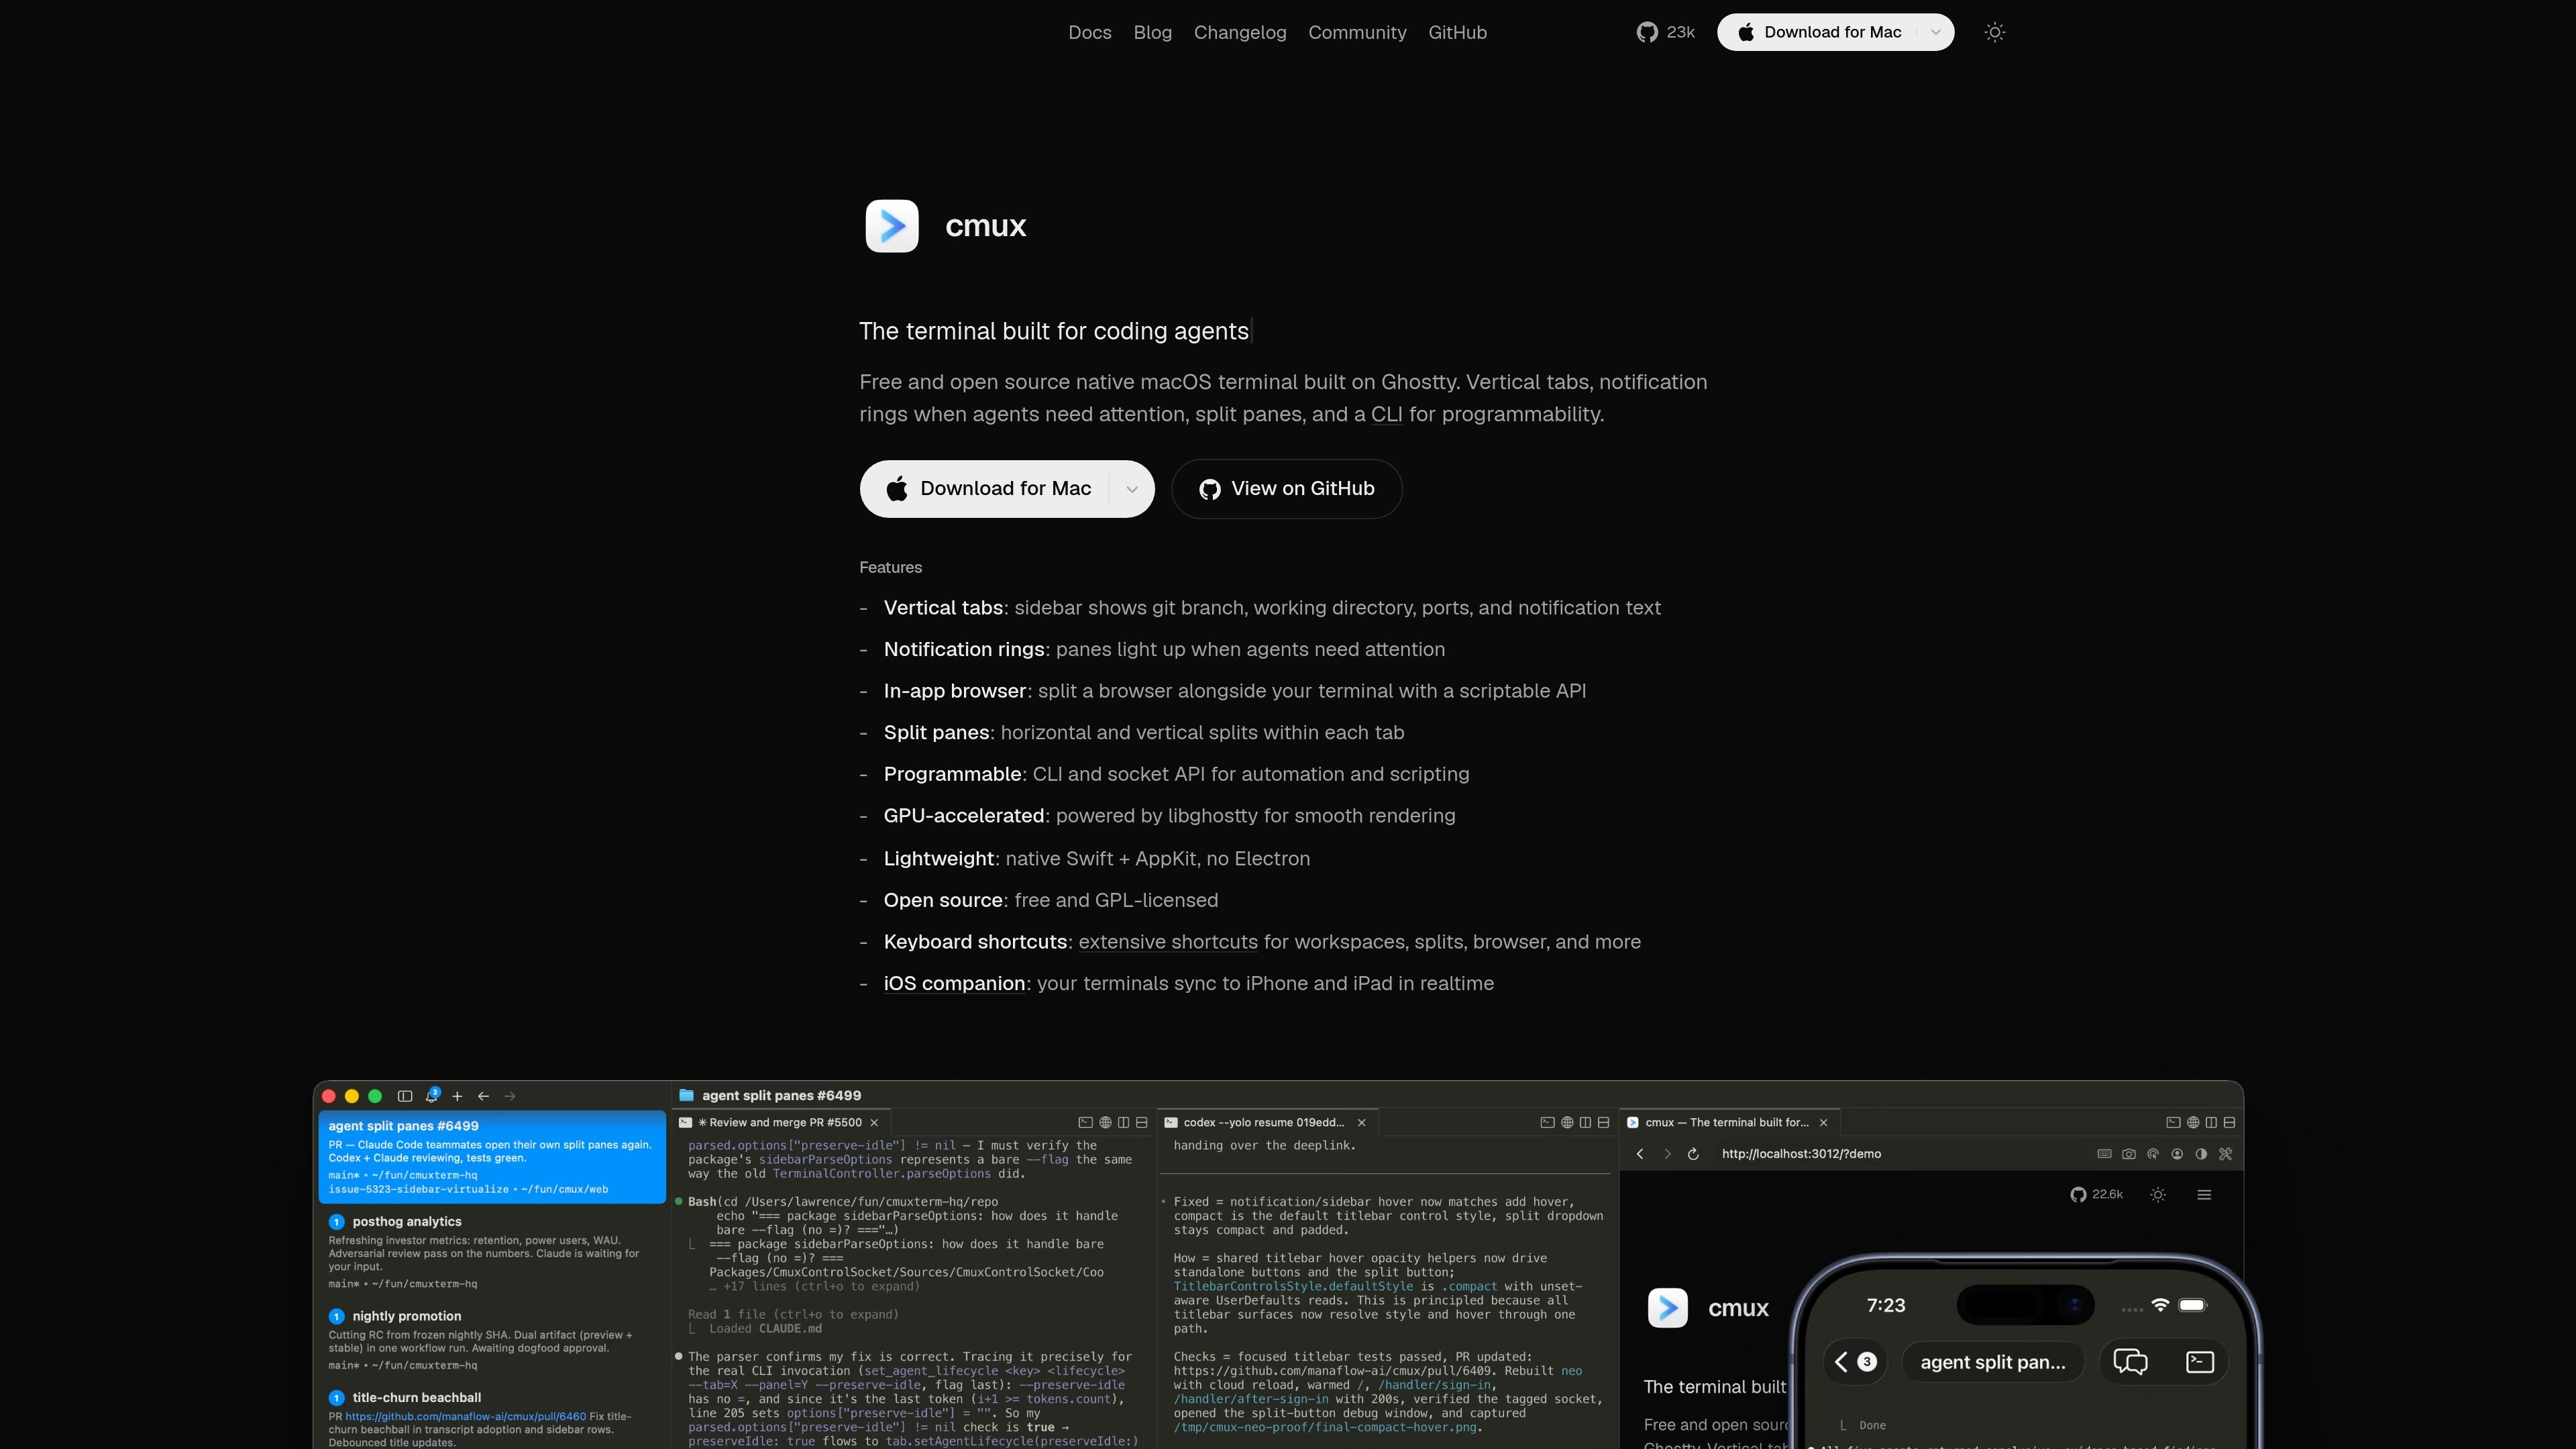Click the globe browser icon in the first pane
Viewport: 2576px width, 1449px height.
click(x=1105, y=1123)
